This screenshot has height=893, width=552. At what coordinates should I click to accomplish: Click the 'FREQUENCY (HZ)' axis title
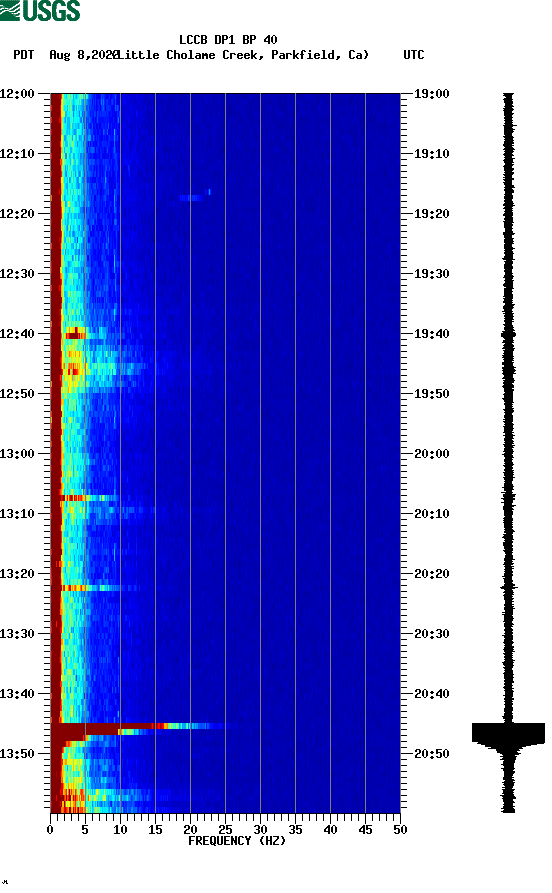(236, 841)
